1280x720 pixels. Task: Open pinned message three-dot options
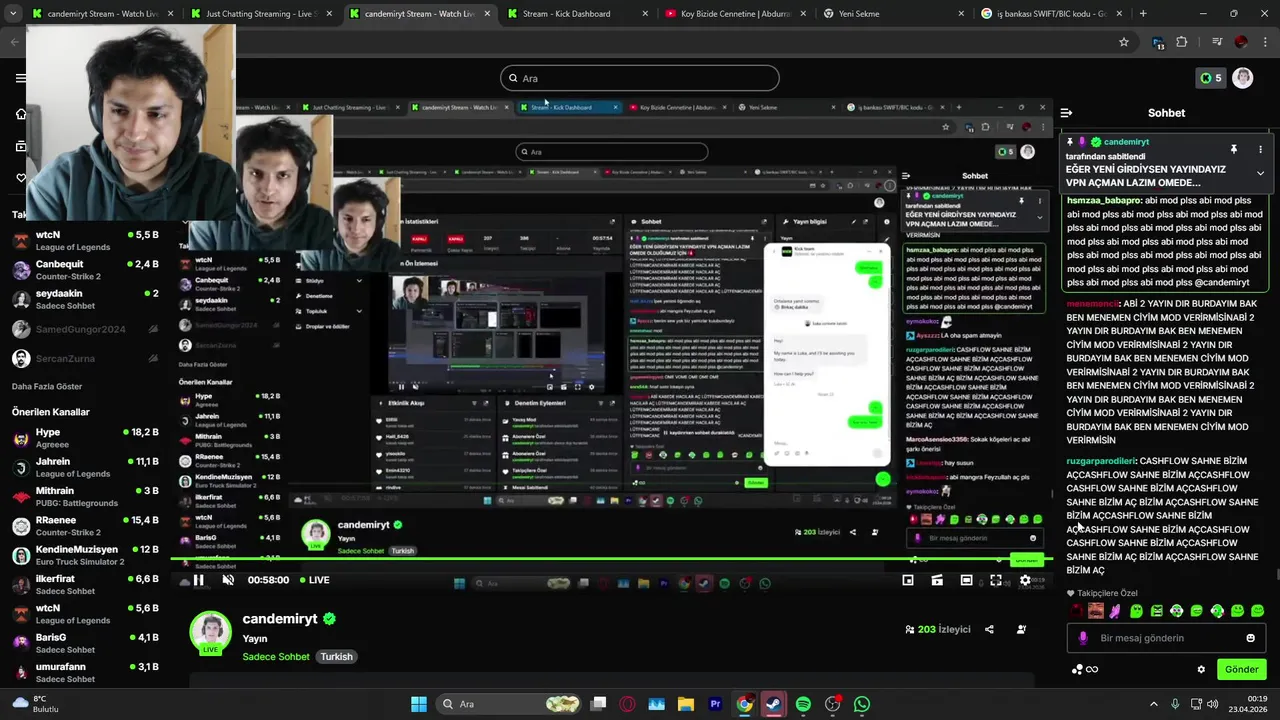(1260, 149)
